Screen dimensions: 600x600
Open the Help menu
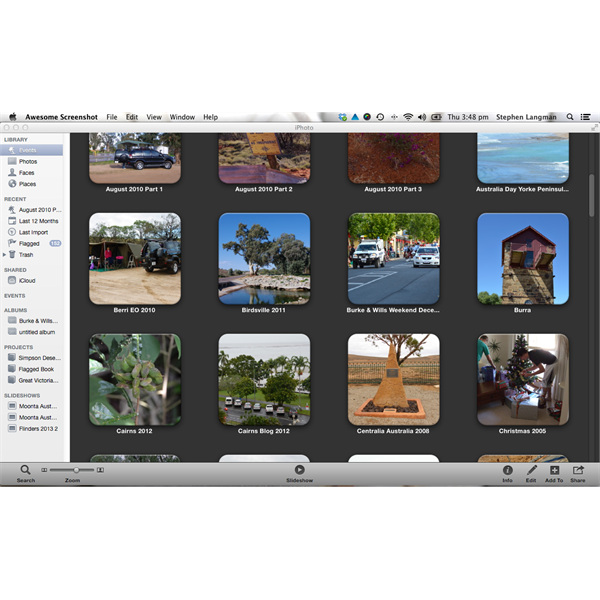pos(210,117)
